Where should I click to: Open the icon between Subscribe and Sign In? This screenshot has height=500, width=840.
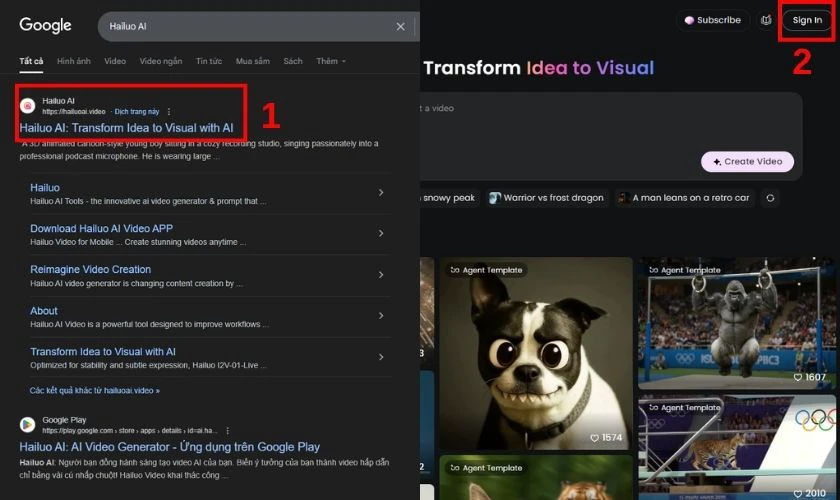(766, 20)
